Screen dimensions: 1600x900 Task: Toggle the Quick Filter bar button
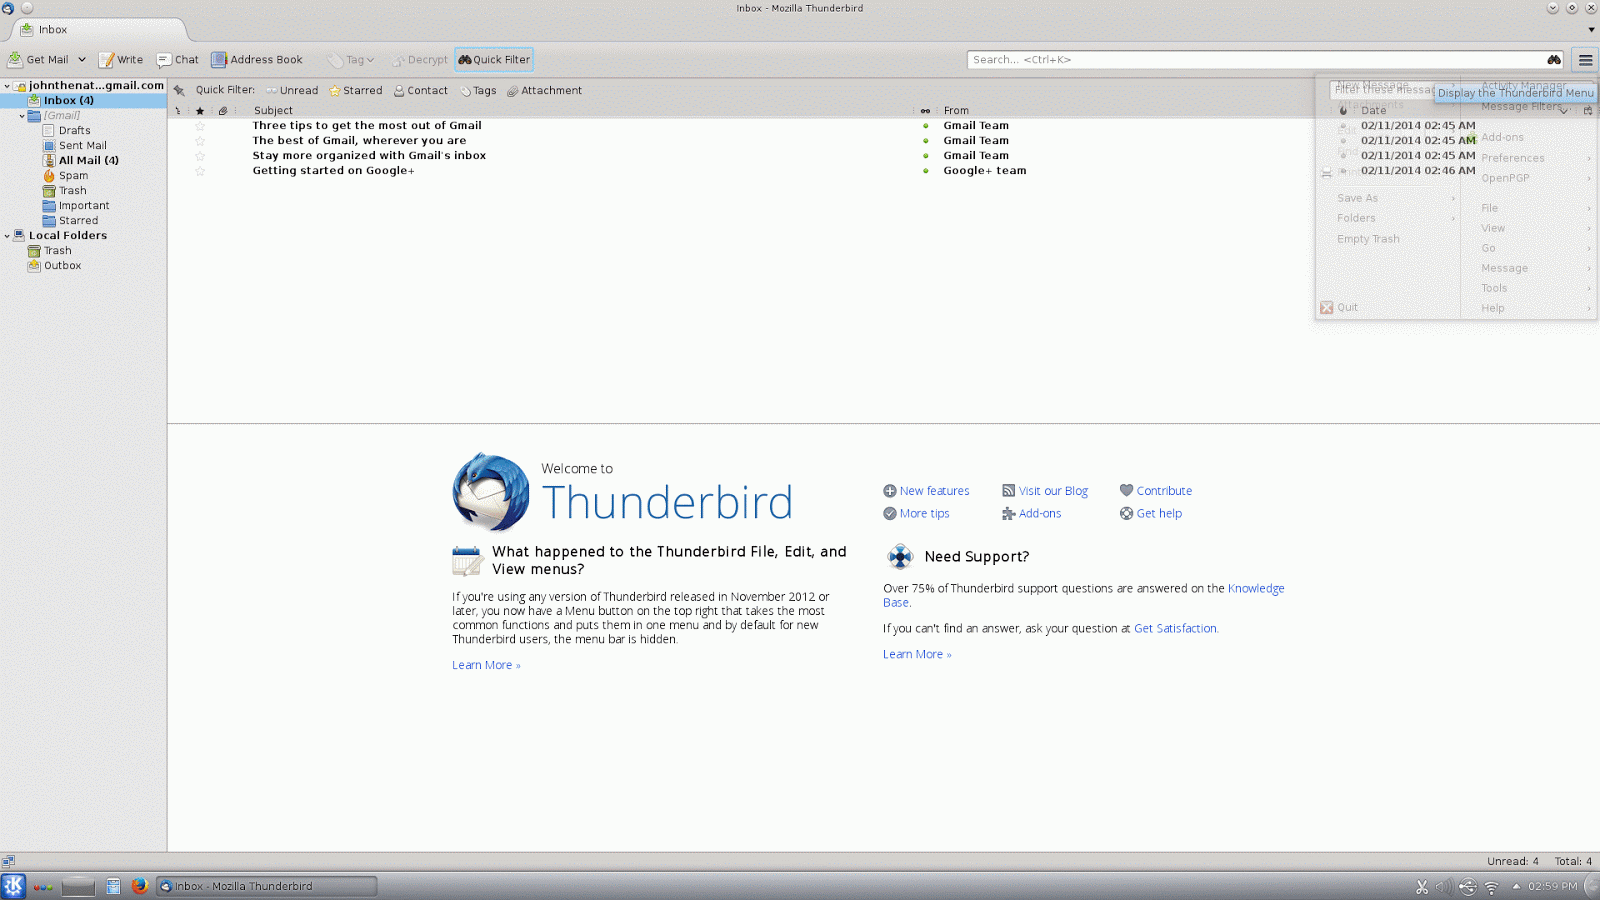pyautogui.click(x=494, y=60)
